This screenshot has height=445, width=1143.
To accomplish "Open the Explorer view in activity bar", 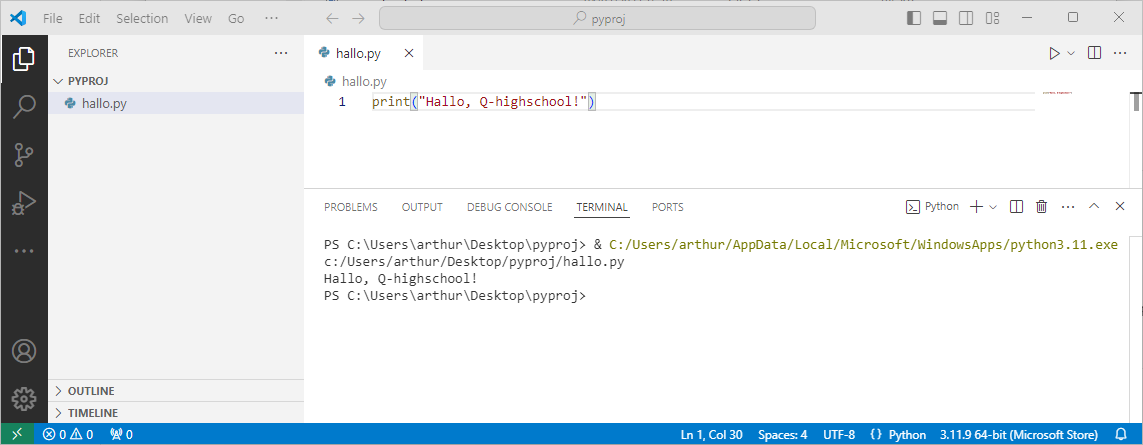I will (24, 60).
